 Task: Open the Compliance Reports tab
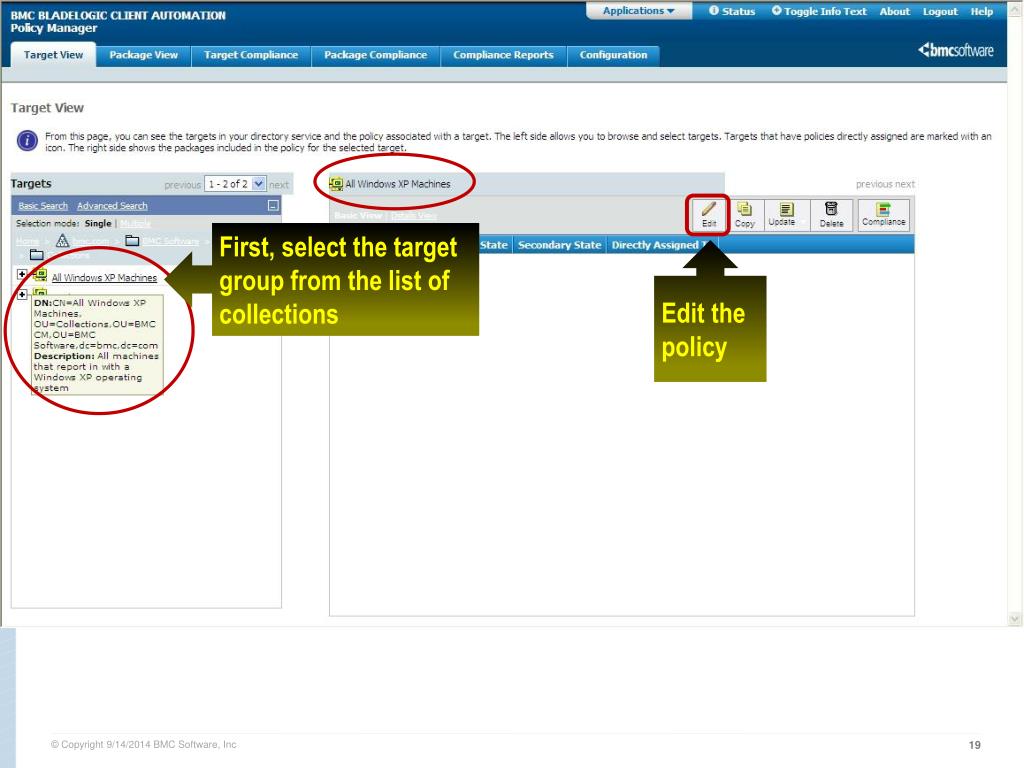[504, 56]
